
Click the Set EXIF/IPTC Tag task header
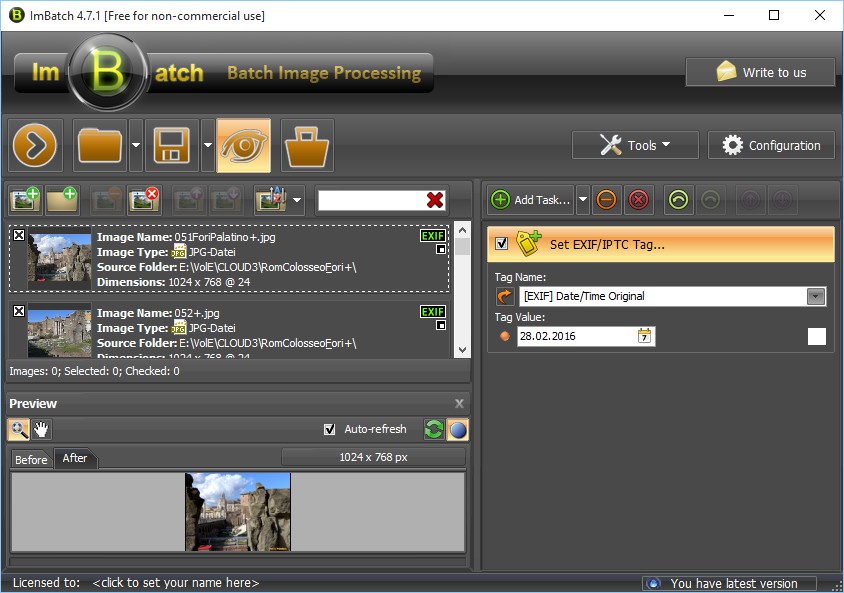661,244
